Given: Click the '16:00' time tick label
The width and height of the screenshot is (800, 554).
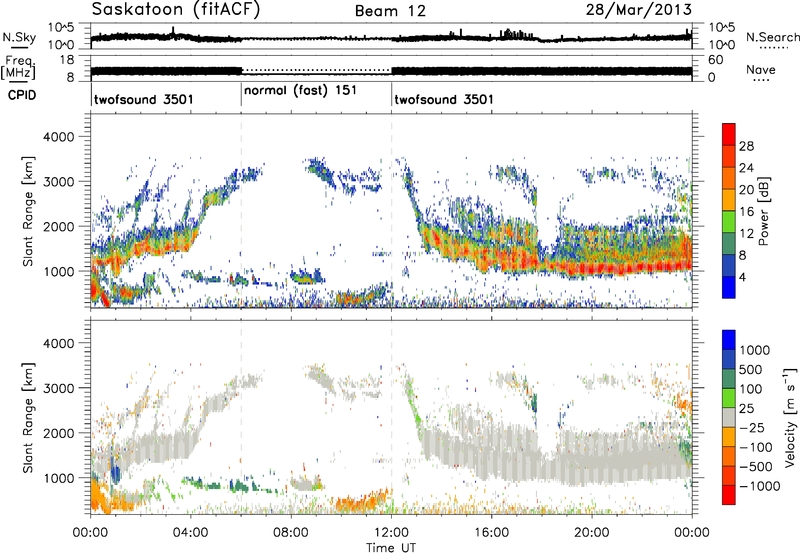Looking at the screenshot, I should click(x=491, y=533).
